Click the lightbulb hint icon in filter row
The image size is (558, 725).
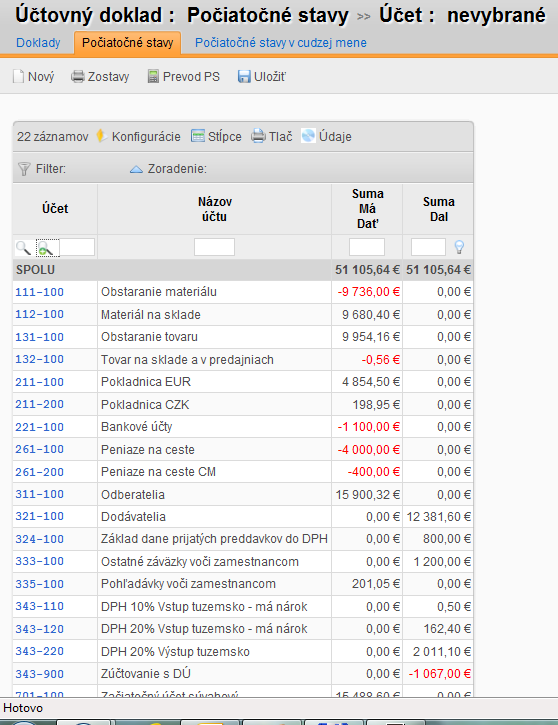pos(459,247)
